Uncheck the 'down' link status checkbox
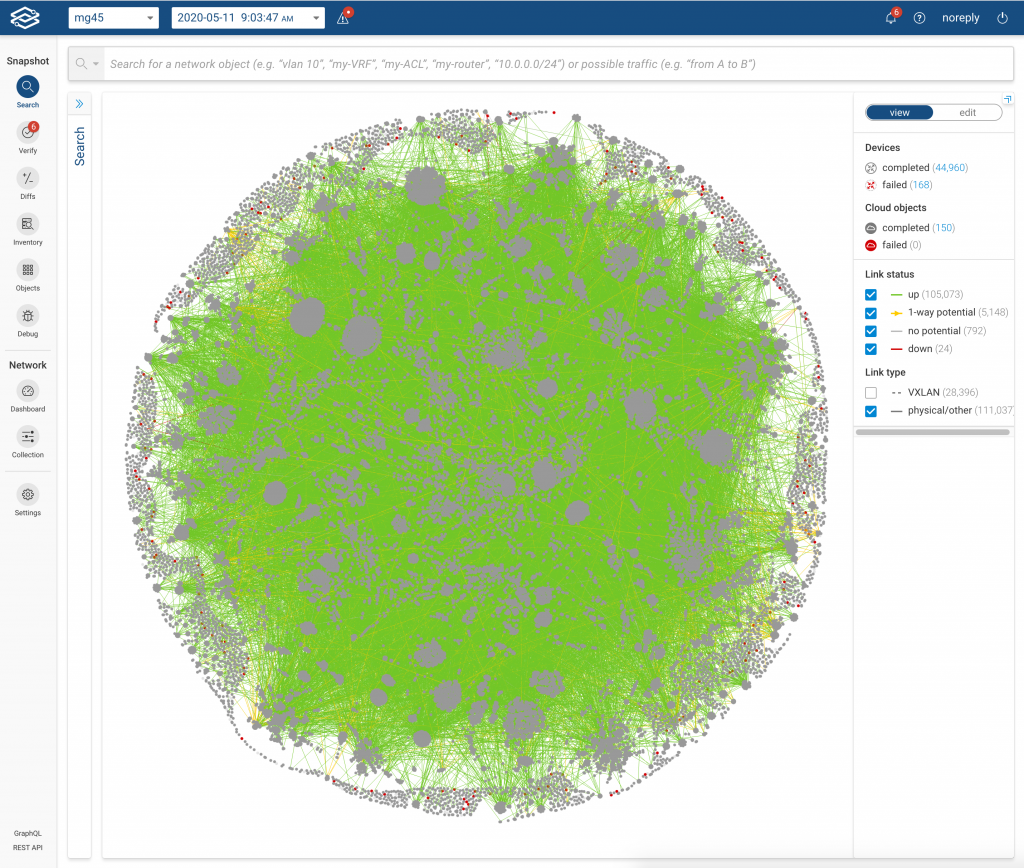 pyautogui.click(x=871, y=349)
